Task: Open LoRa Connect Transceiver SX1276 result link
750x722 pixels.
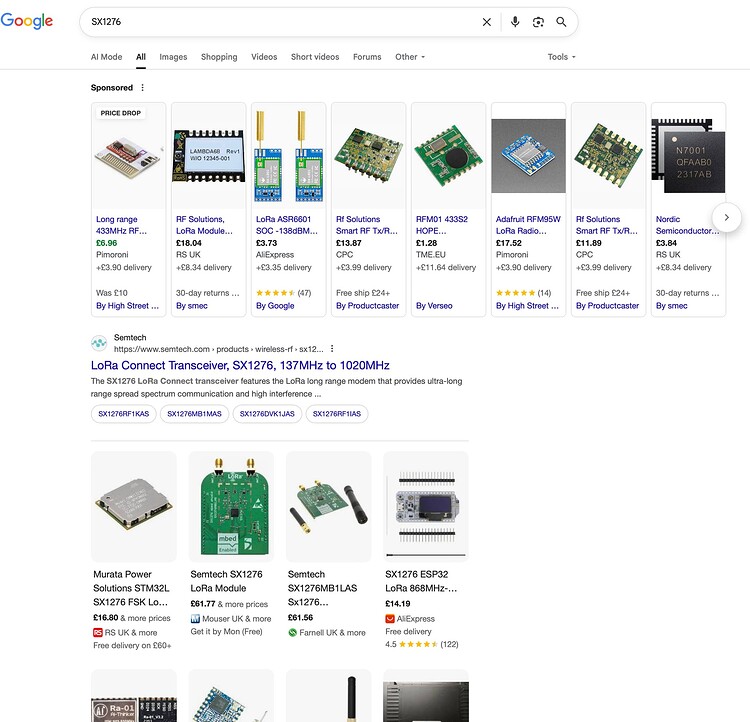Action: (x=240, y=366)
